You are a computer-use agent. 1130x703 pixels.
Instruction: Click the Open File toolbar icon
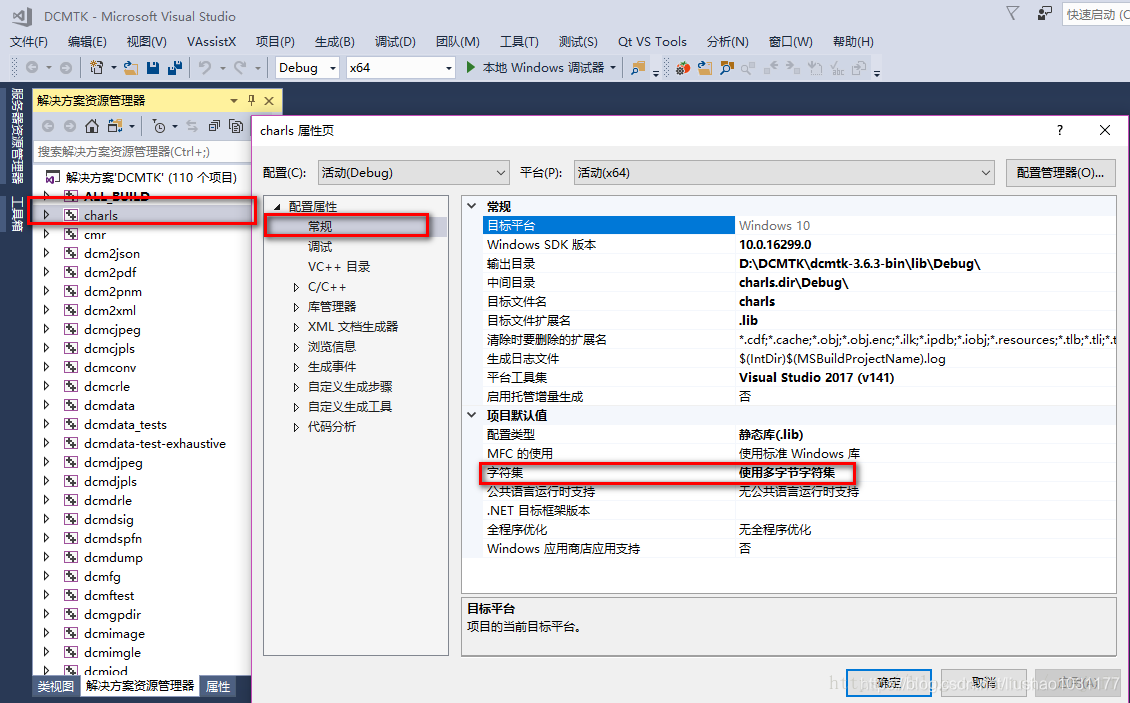(x=130, y=68)
